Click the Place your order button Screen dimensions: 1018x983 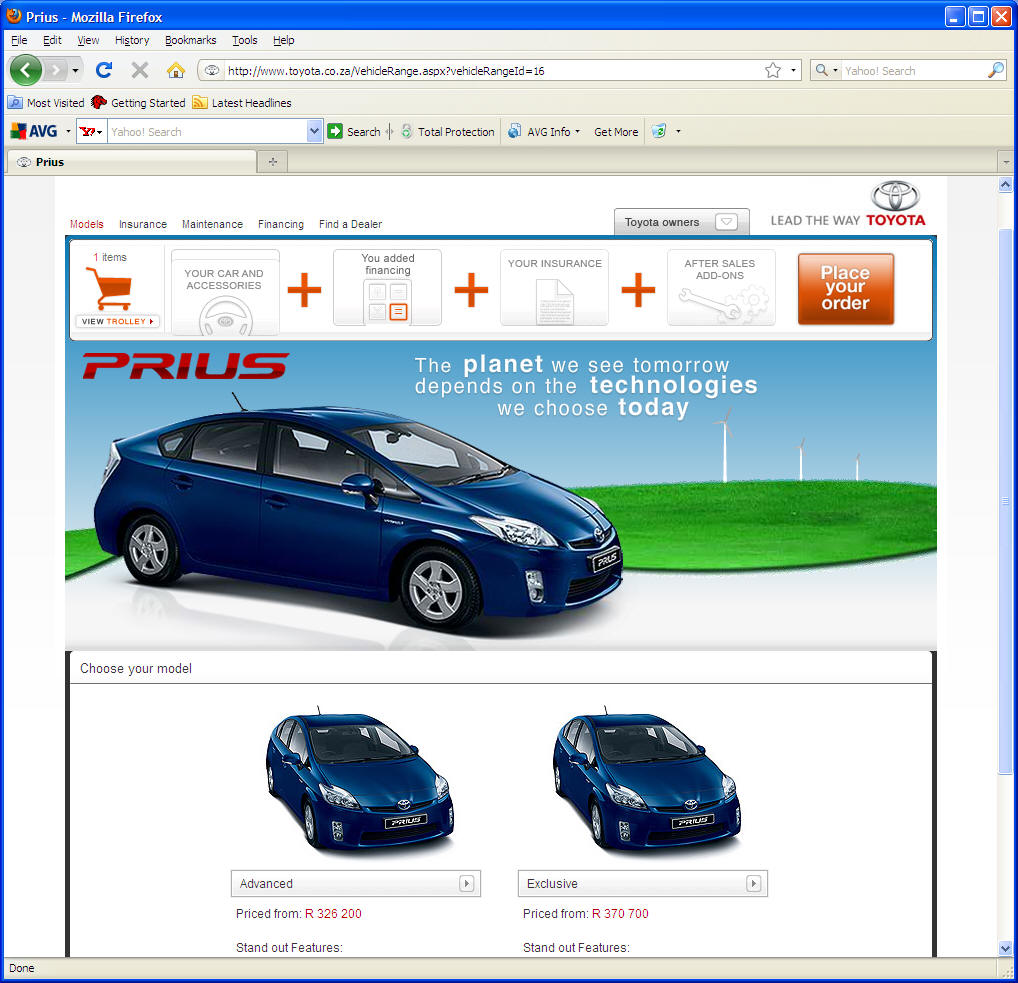tap(845, 288)
